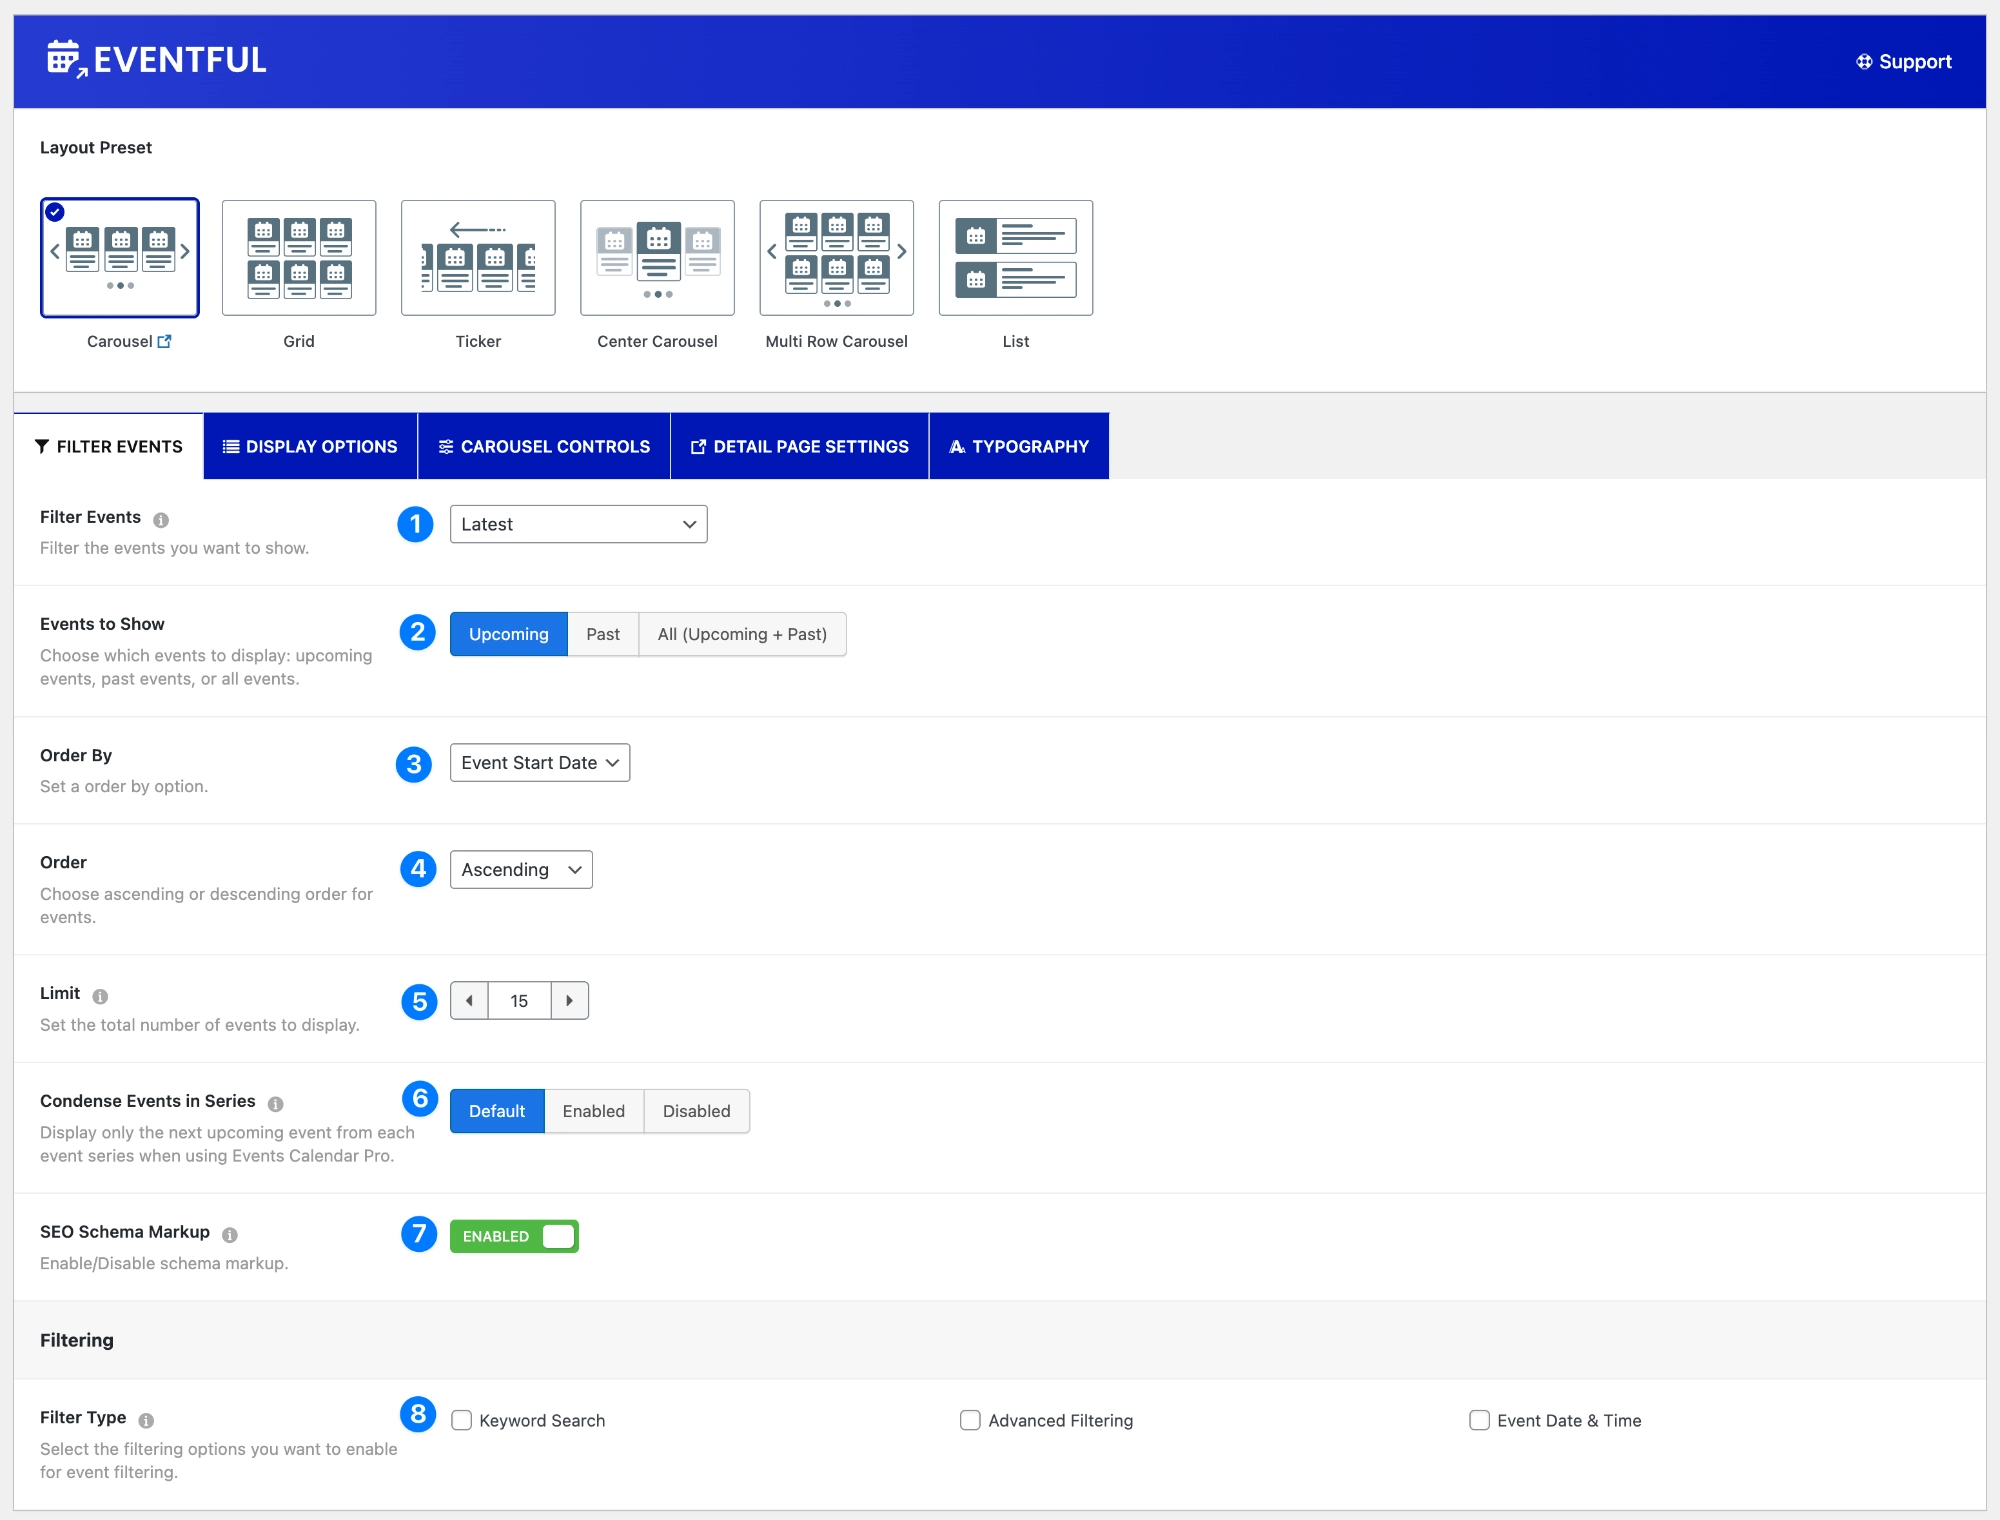Select the Multi Row Carousel icon

(x=836, y=258)
